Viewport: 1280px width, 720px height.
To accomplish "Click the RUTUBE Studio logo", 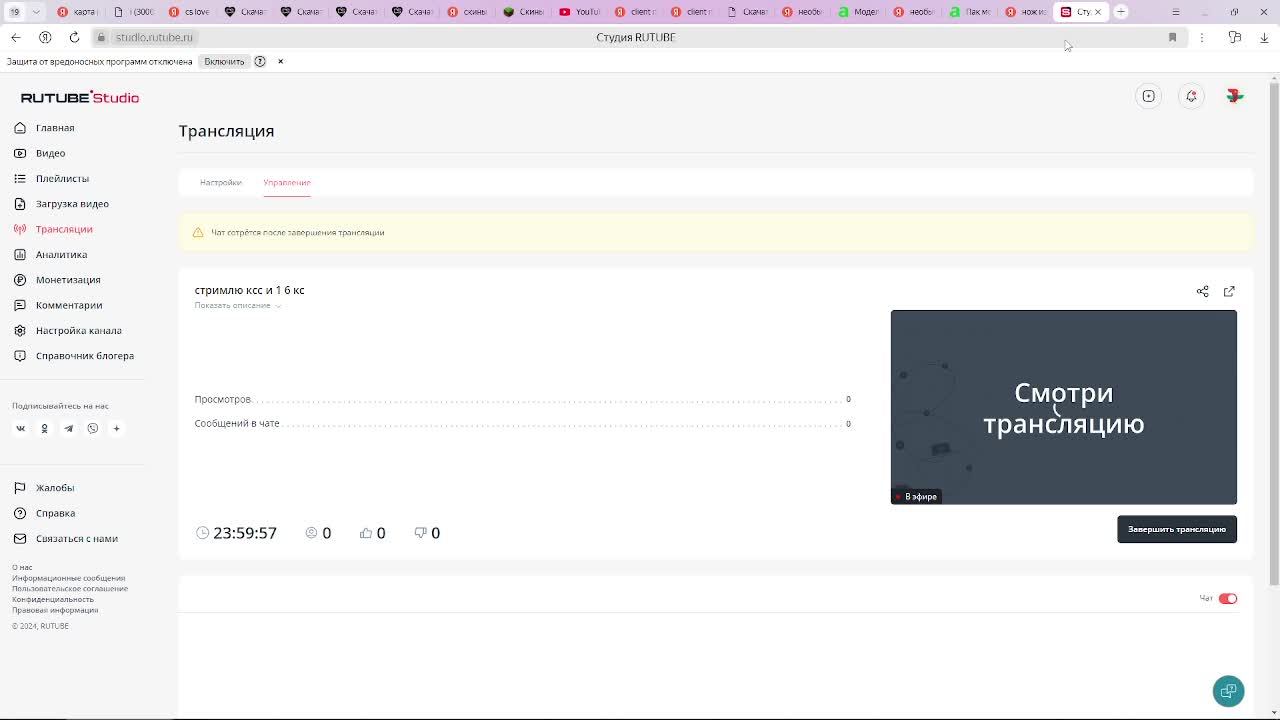I will click(80, 97).
